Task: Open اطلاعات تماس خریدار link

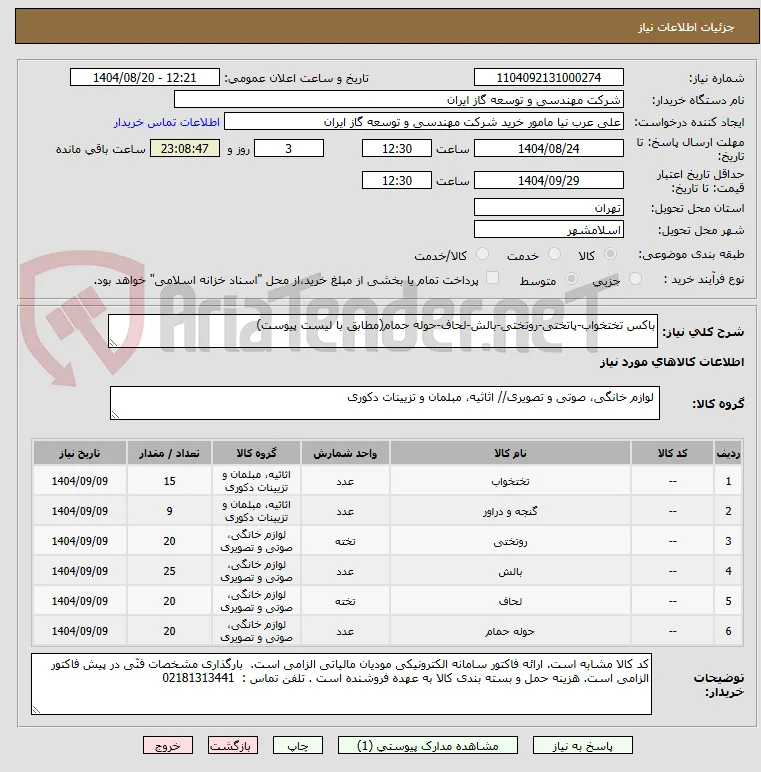Action: (167, 122)
